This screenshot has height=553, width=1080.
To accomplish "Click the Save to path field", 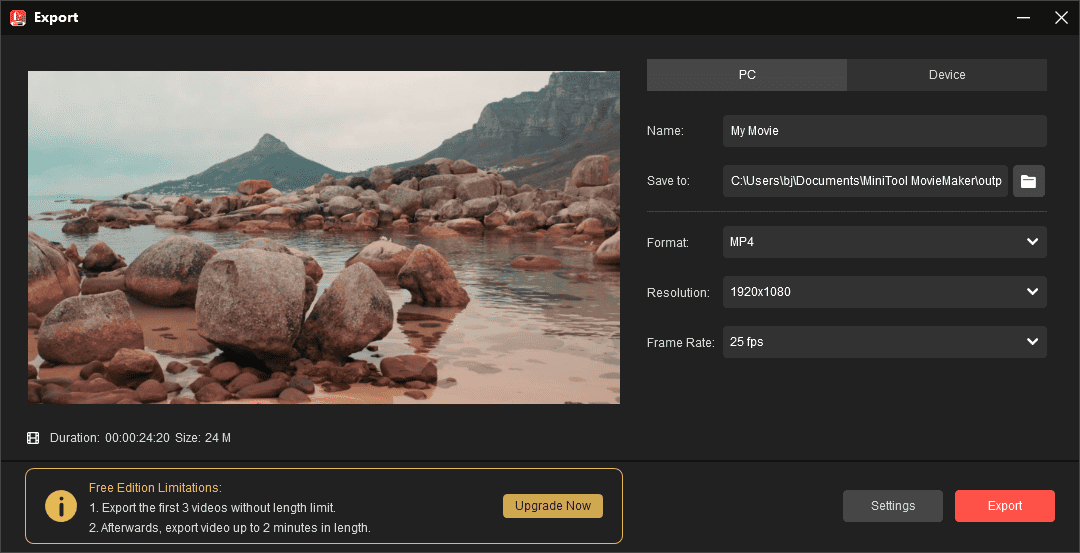I will pyautogui.click(x=865, y=181).
